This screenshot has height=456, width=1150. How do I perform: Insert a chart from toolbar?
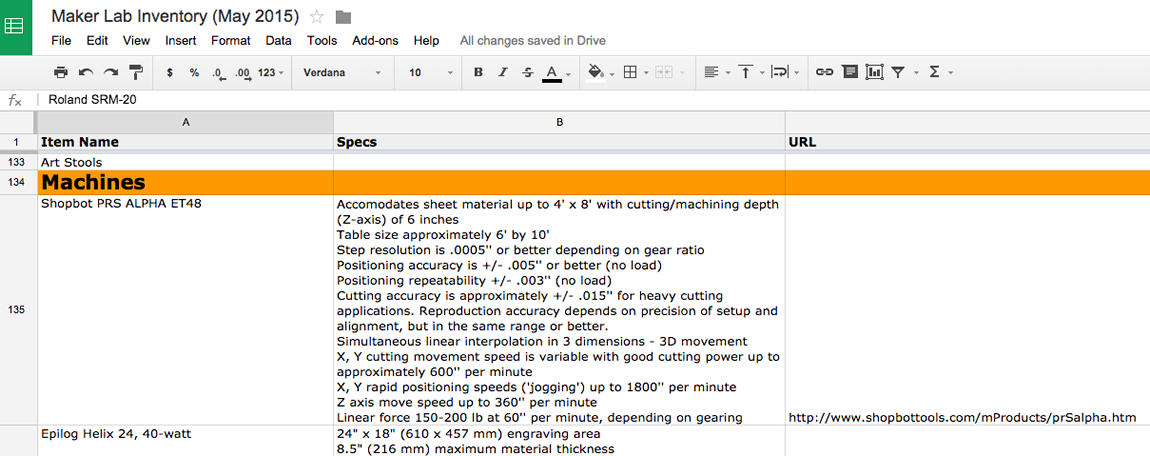(x=874, y=72)
